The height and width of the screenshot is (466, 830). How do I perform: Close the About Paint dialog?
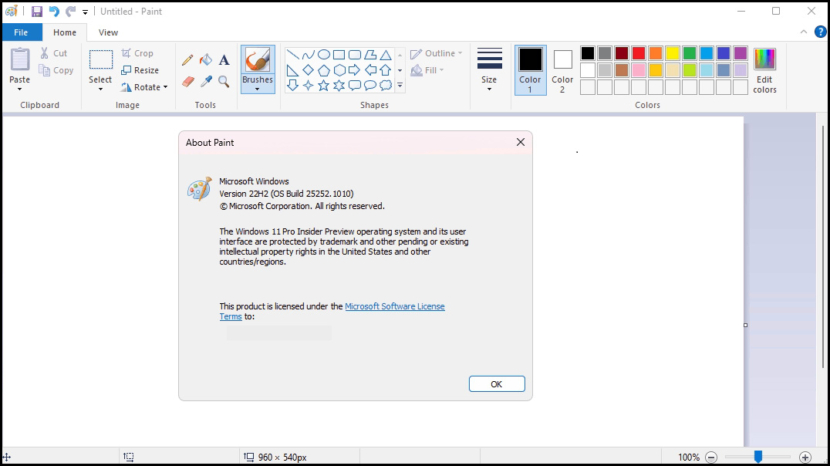click(520, 142)
